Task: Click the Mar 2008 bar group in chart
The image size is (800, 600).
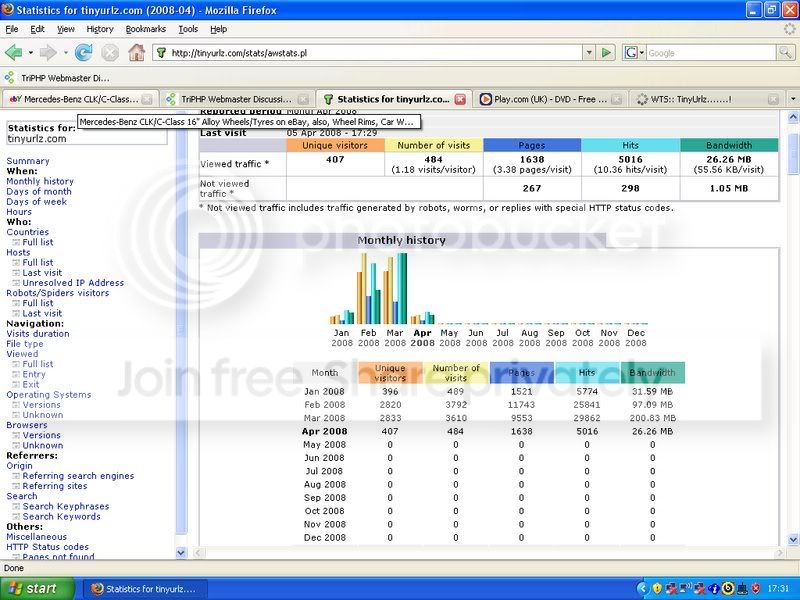Action: (395, 288)
